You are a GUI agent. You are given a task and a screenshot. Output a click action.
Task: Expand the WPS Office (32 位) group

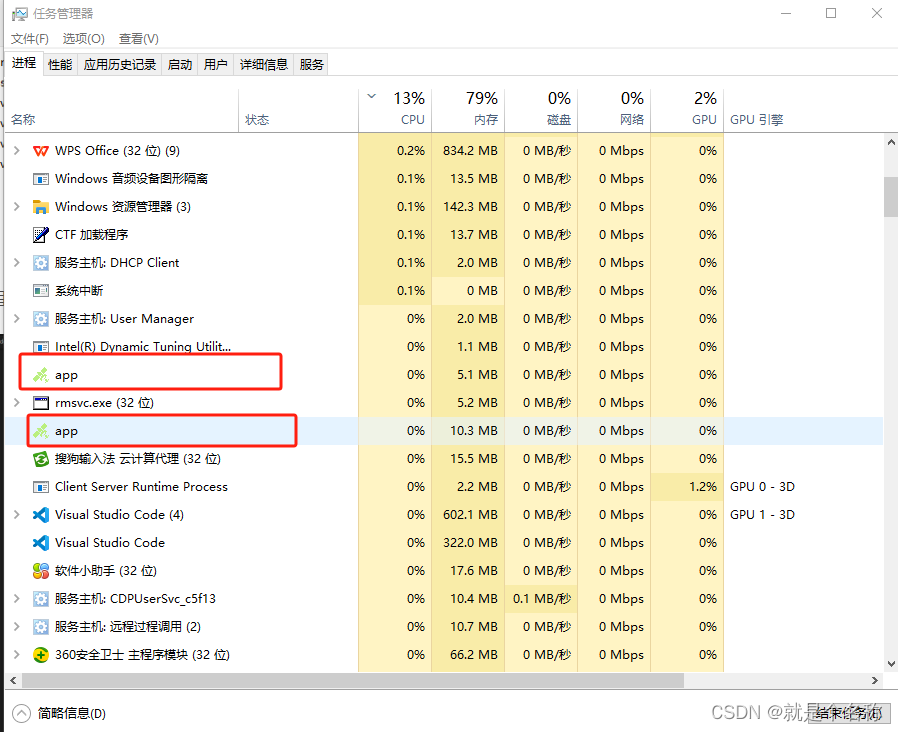coord(17,151)
